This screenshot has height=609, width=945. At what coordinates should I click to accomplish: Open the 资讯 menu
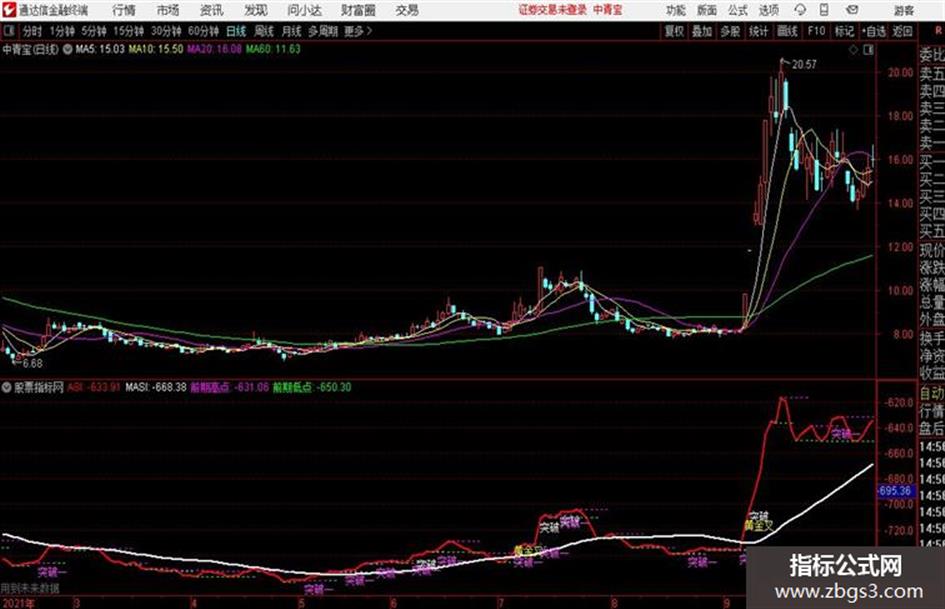pyautogui.click(x=211, y=10)
